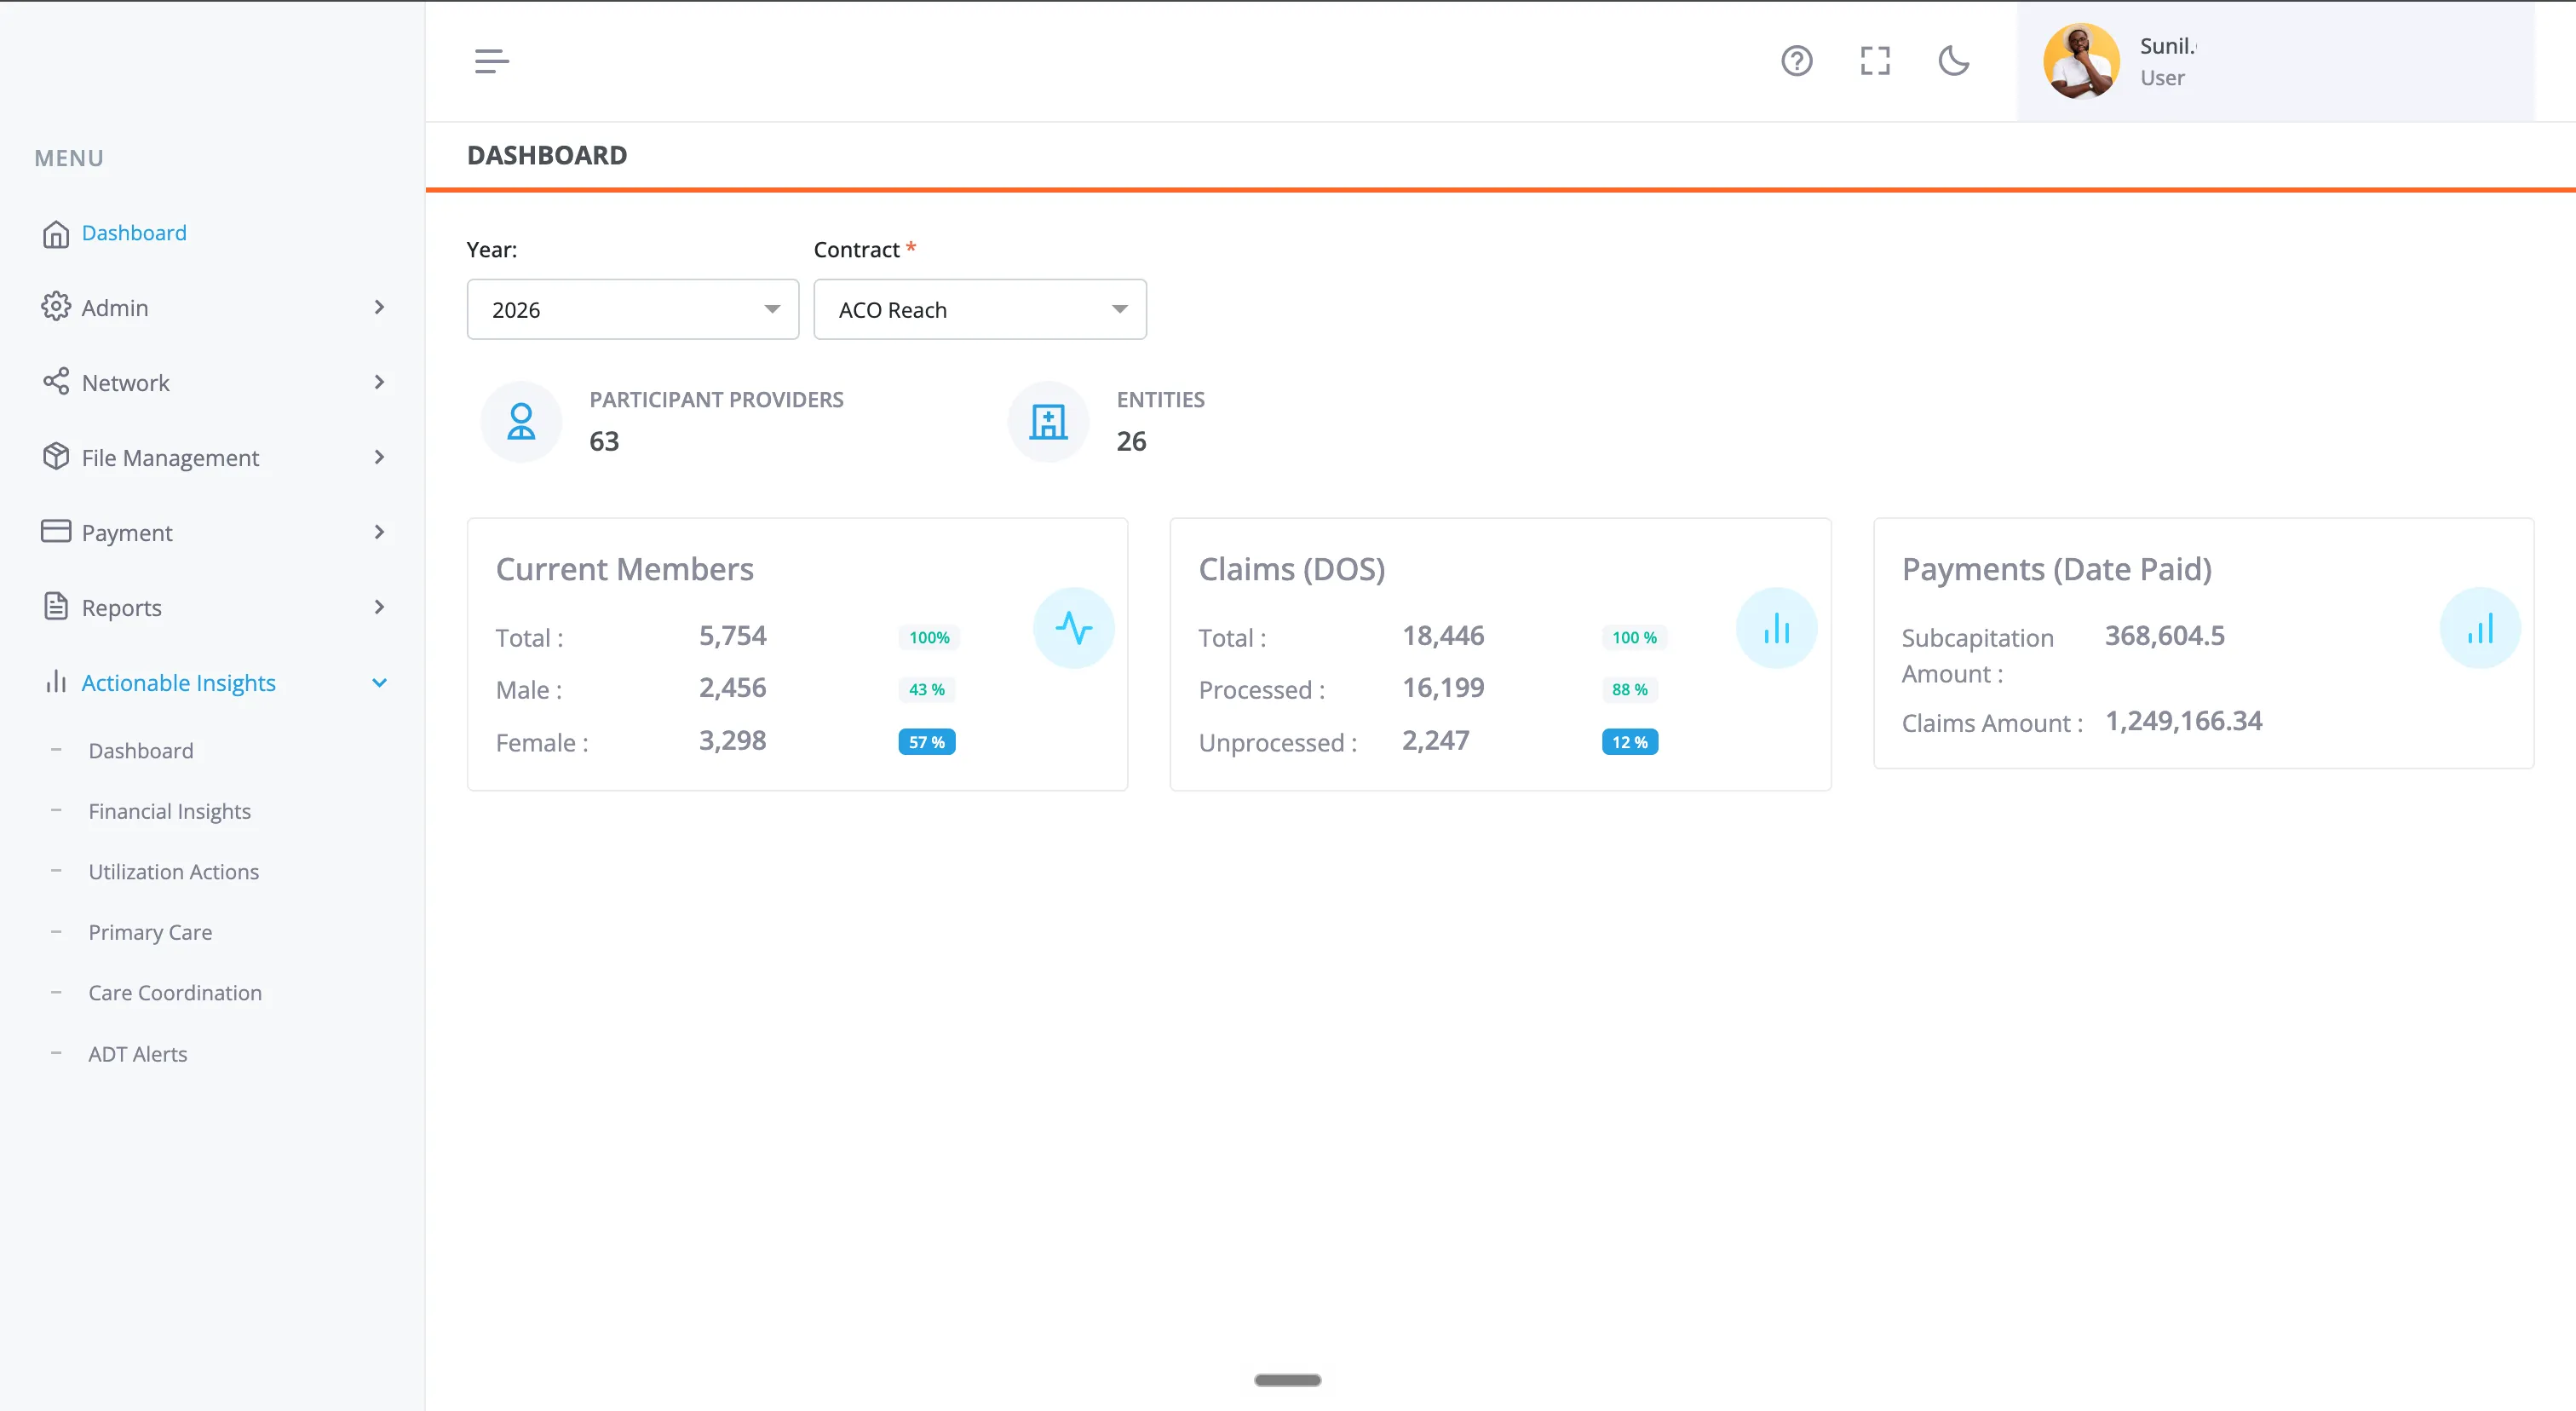Viewport: 2576px width, 1411px height.
Task: Click the Participant Providers person icon
Action: 521,421
